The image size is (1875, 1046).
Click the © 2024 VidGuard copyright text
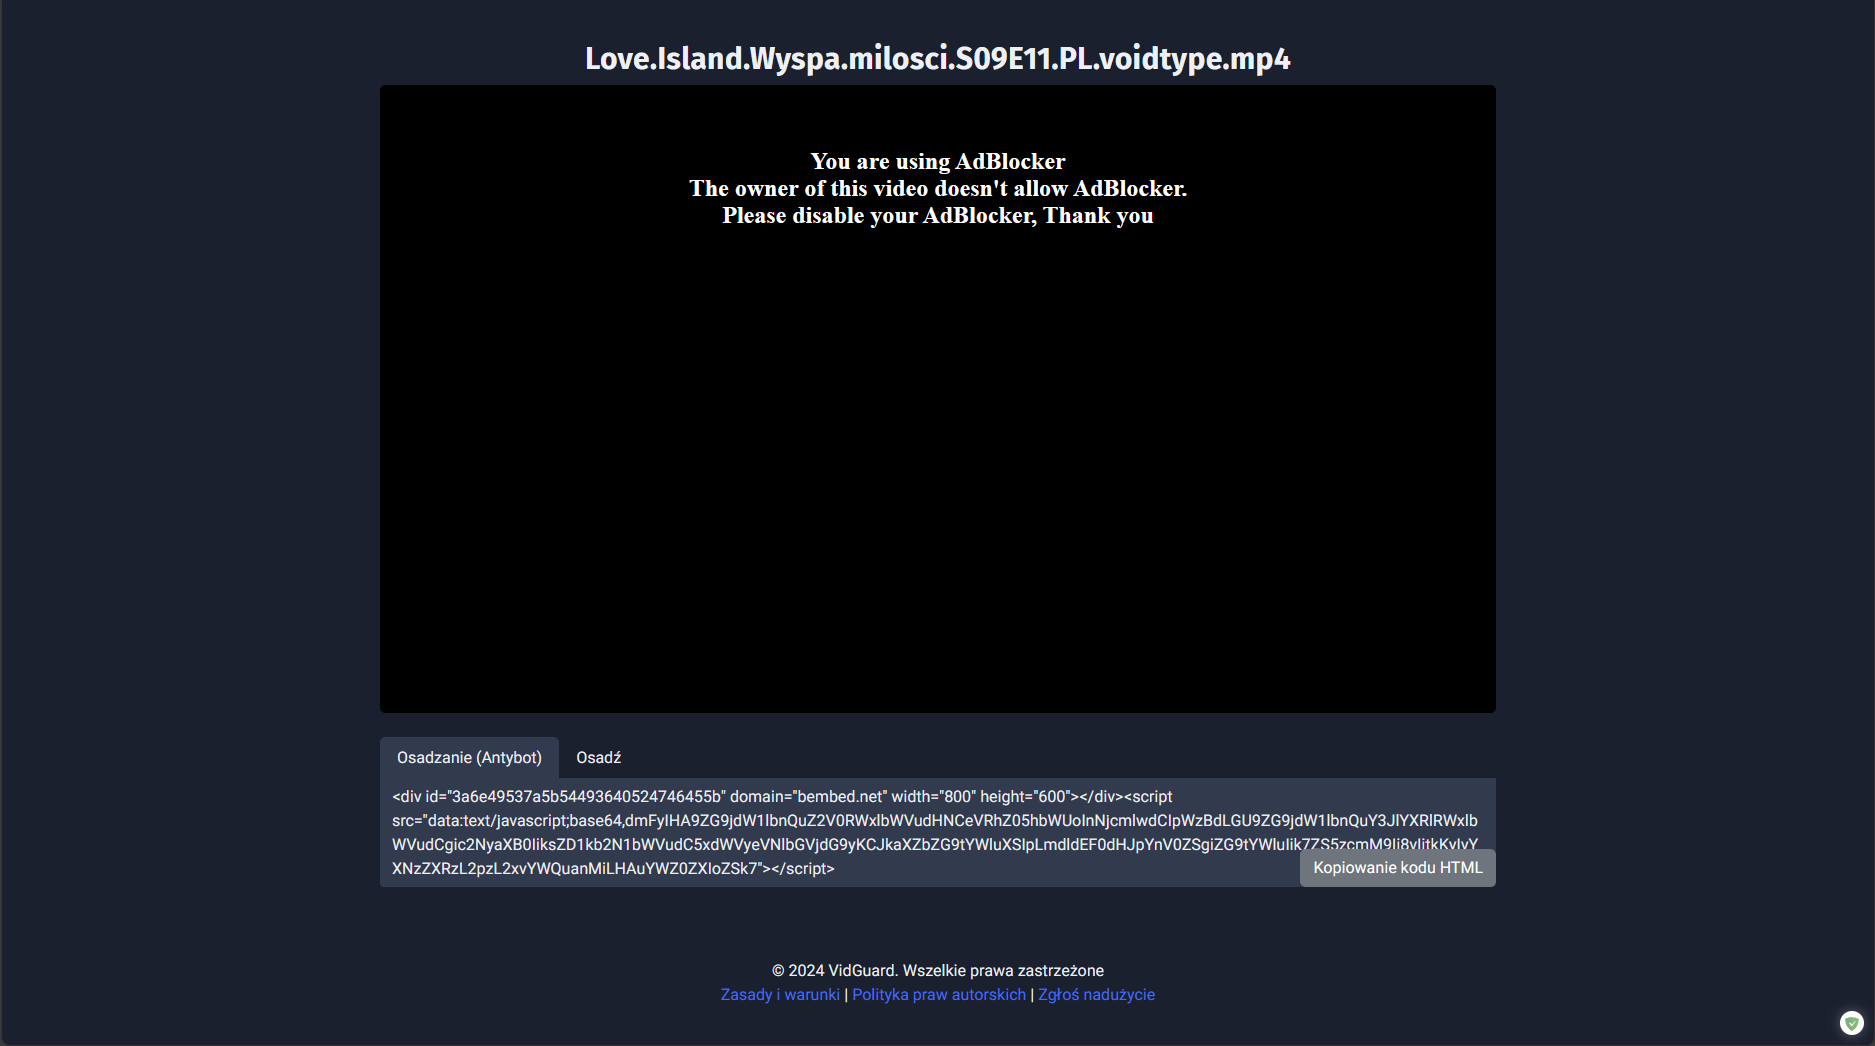coord(937,971)
